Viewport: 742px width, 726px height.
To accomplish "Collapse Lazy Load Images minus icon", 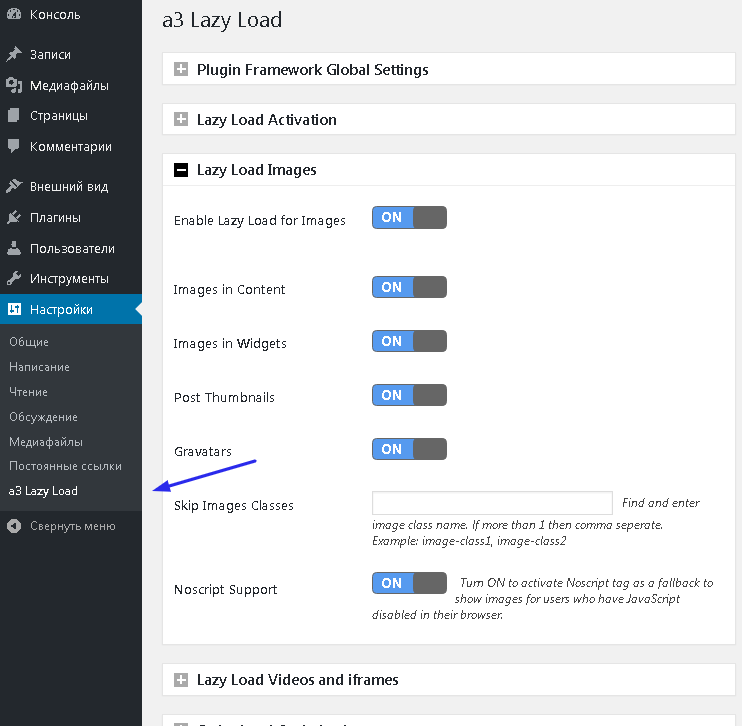I will pyautogui.click(x=181, y=169).
